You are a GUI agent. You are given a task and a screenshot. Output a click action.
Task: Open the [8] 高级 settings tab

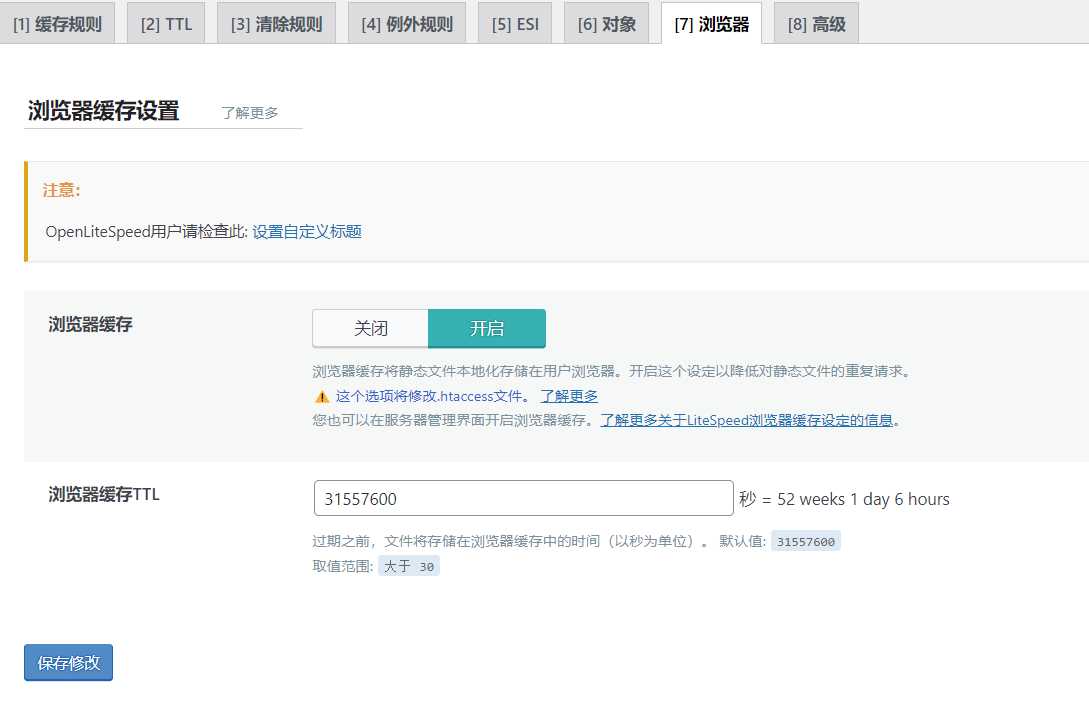point(816,24)
